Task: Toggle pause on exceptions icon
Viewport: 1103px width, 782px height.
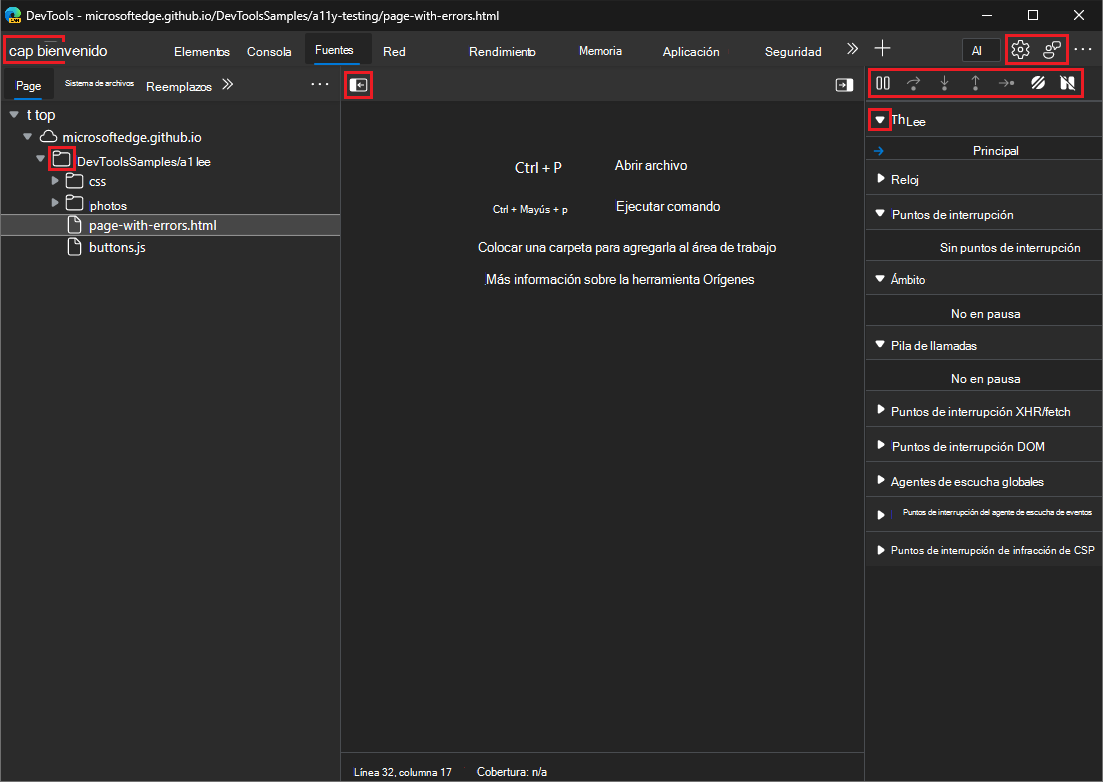Action: click(1068, 84)
